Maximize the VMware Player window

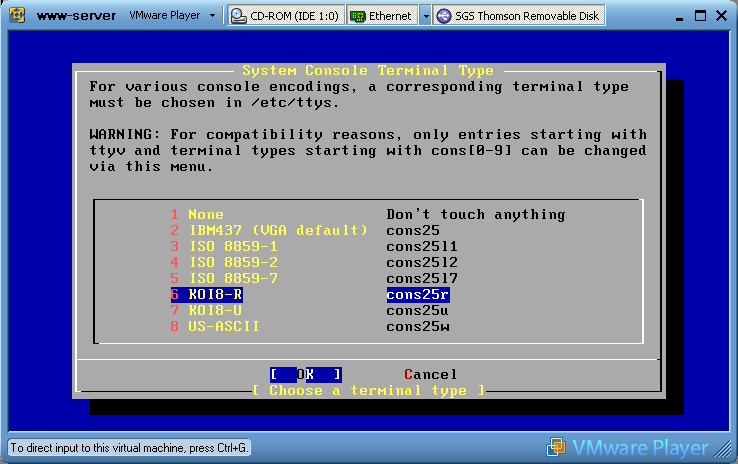point(700,16)
